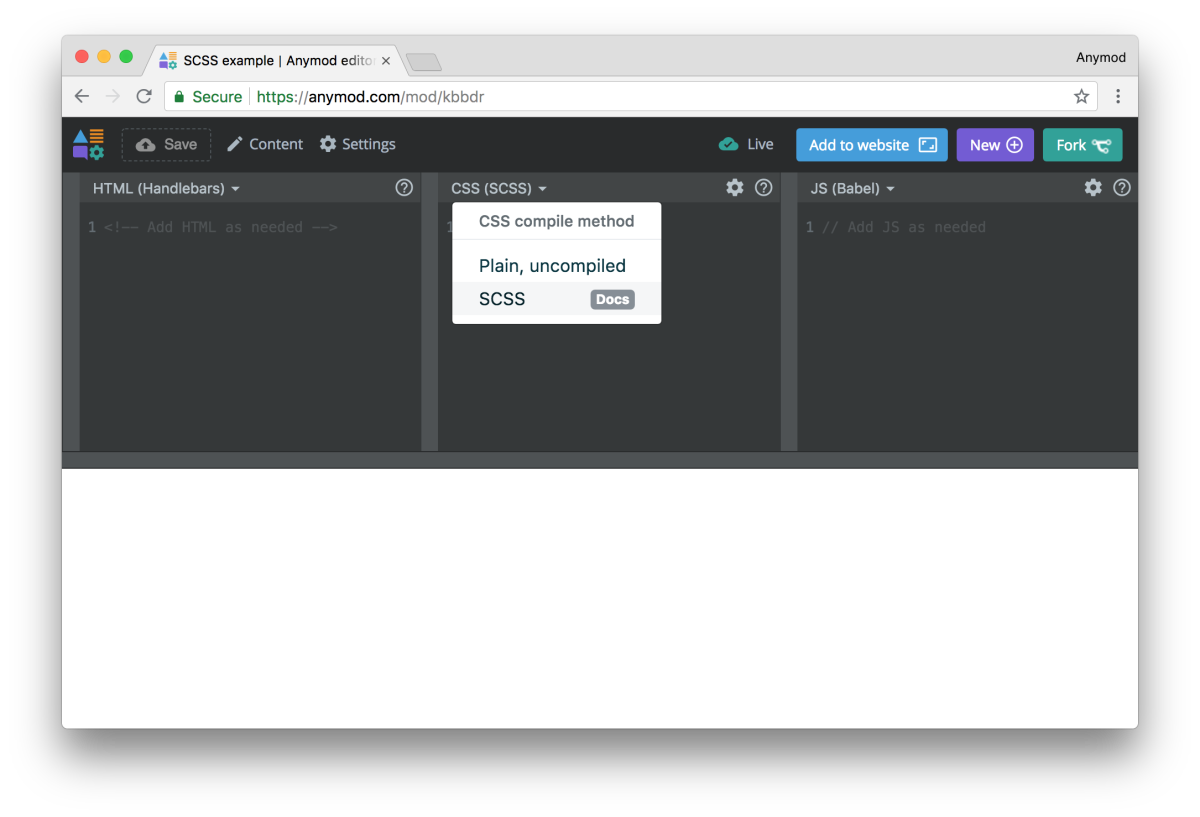Click inside the JS code editor
Viewport: 1200px width, 817px height.
(967, 326)
